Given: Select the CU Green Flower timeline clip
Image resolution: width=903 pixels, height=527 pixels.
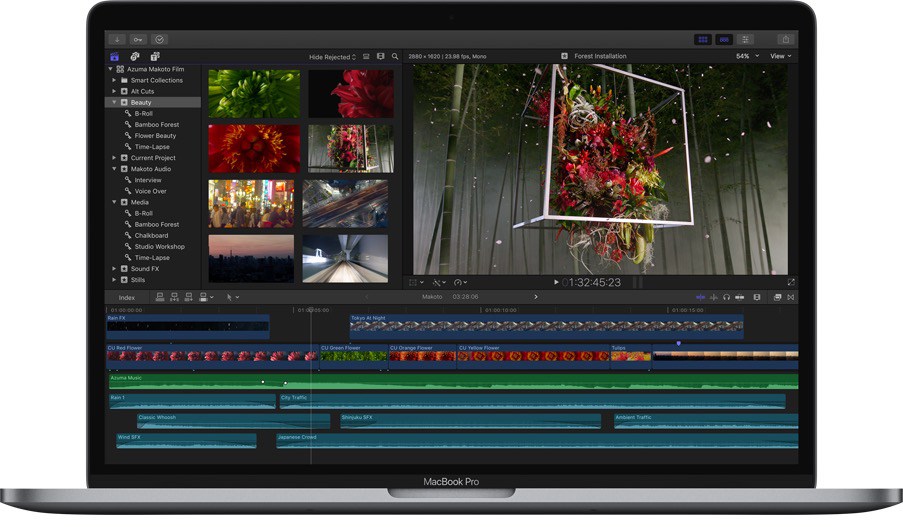Looking at the screenshot, I should point(354,357).
